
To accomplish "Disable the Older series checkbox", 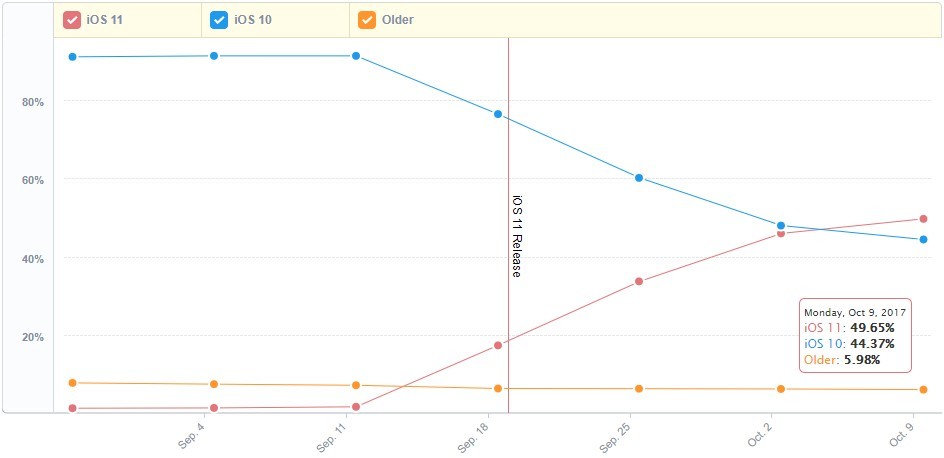I will [x=367, y=19].
